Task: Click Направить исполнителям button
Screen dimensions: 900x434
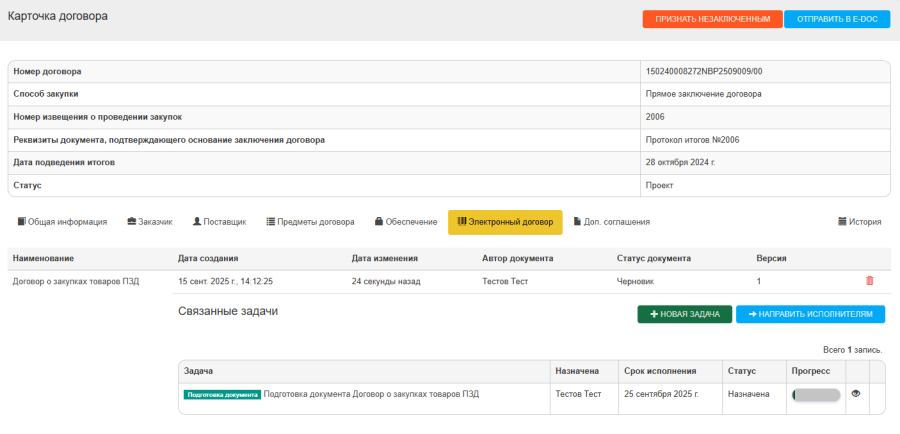Action: (x=810, y=314)
